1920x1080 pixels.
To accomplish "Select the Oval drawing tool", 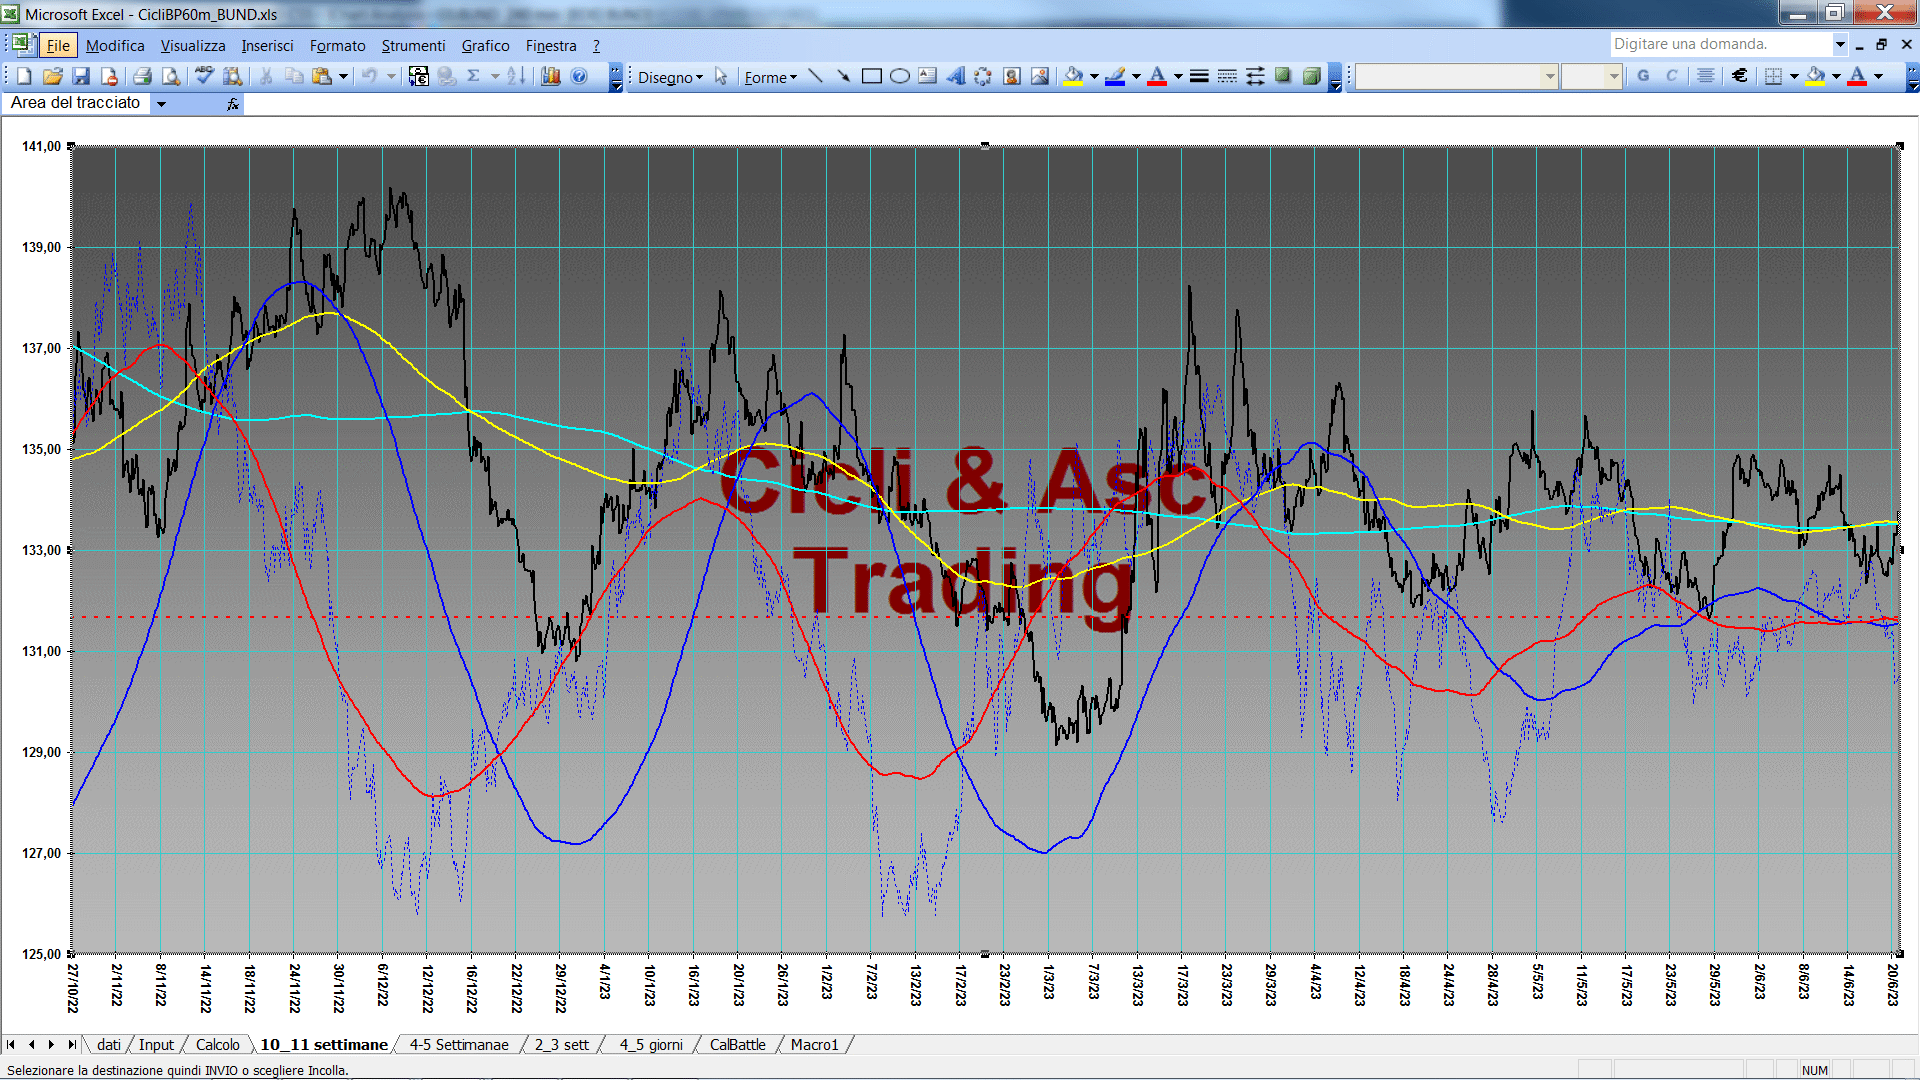I will coord(899,76).
